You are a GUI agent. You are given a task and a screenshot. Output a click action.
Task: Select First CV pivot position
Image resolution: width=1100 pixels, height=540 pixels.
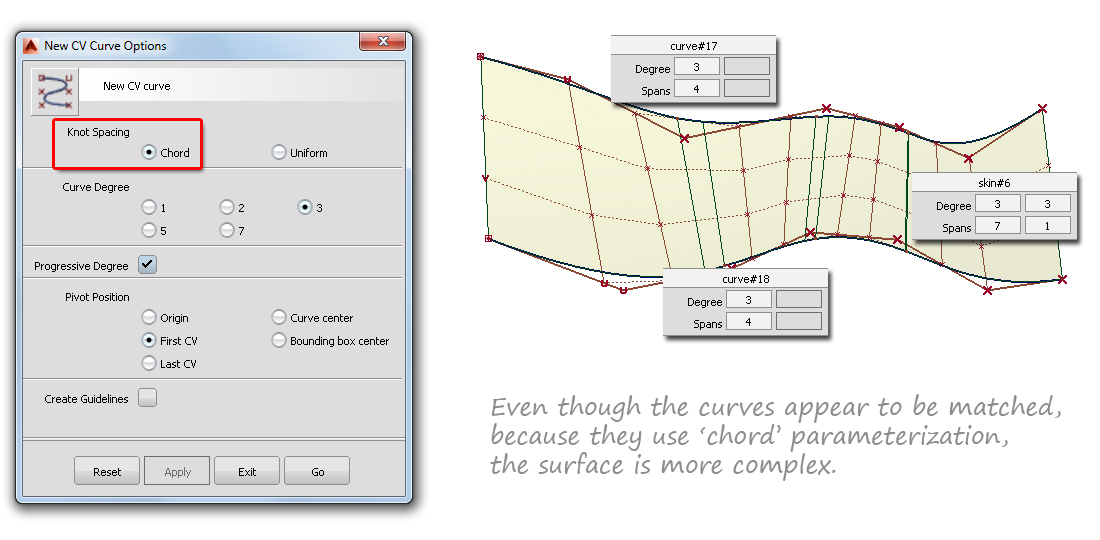click(x=149, y=340)
